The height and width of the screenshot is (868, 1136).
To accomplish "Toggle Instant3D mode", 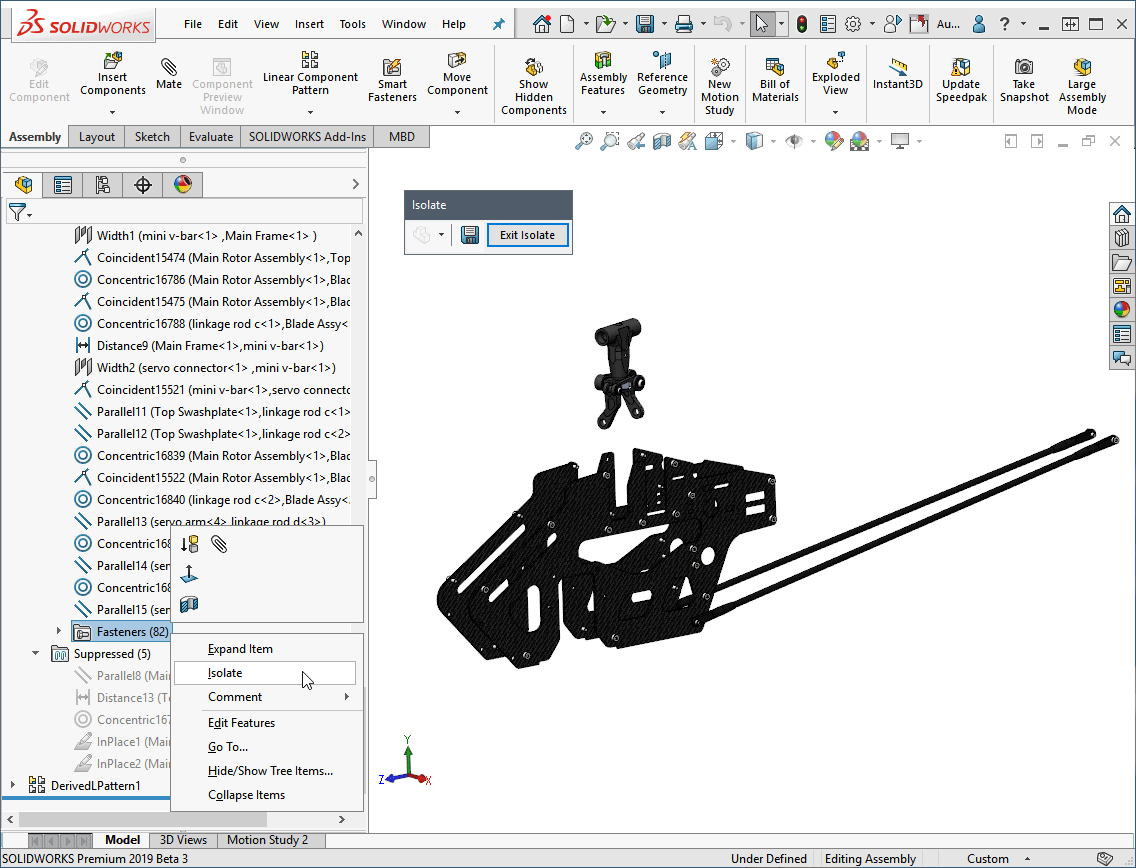I will [898, 74].
